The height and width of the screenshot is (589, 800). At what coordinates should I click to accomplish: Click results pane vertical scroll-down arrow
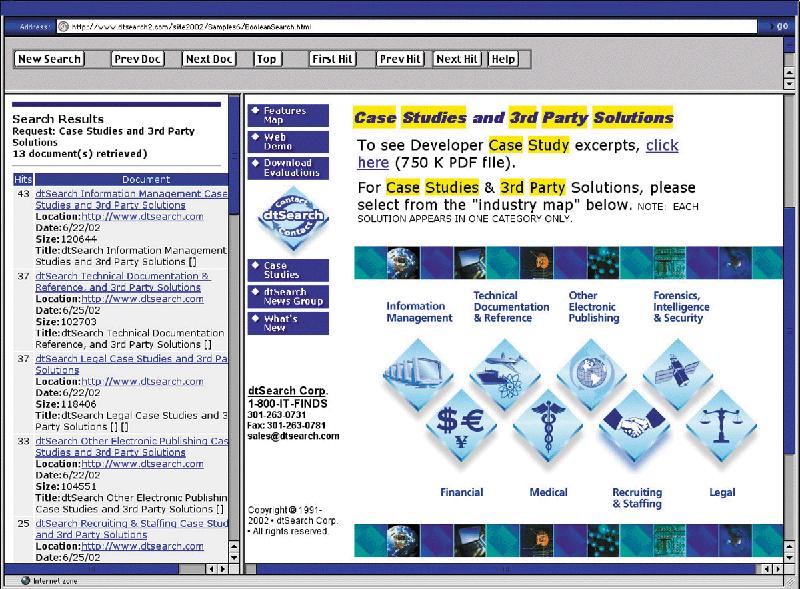[x=234, y=557]
